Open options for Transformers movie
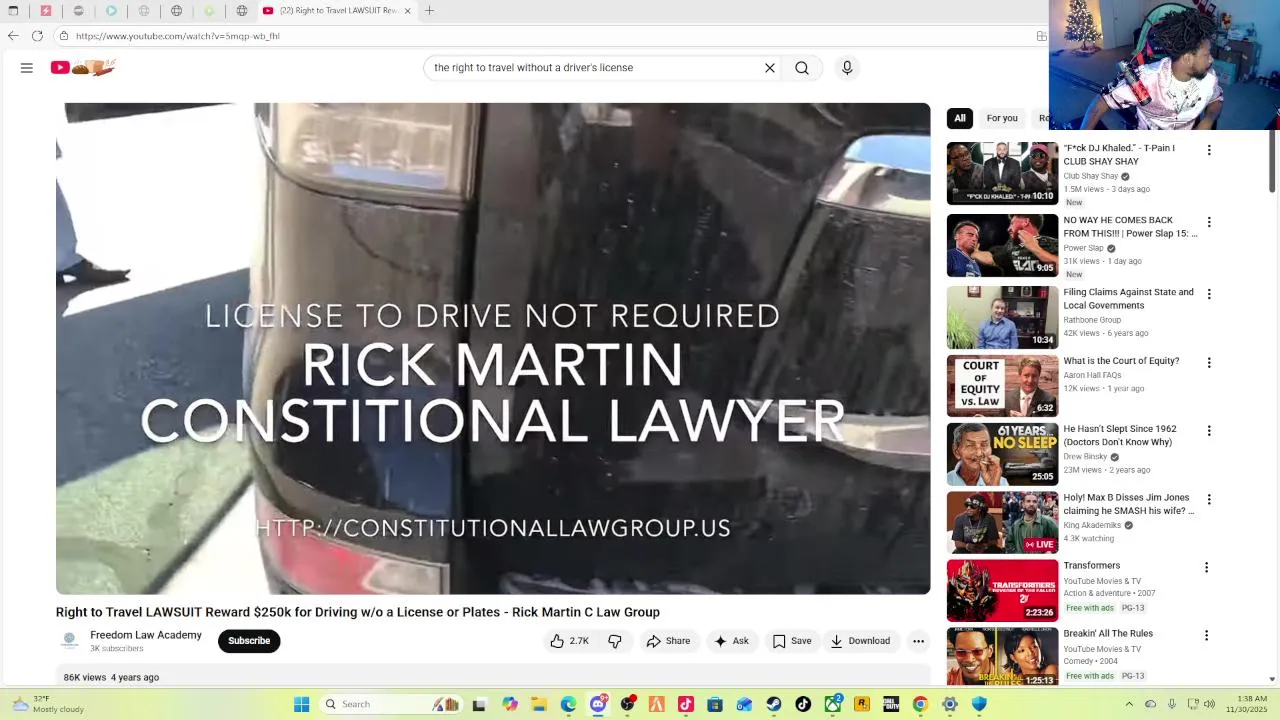 [x=1206, y=567]
